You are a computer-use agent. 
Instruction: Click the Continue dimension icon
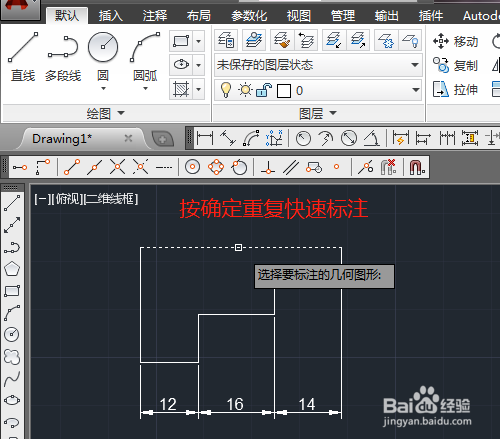[447, 138]
